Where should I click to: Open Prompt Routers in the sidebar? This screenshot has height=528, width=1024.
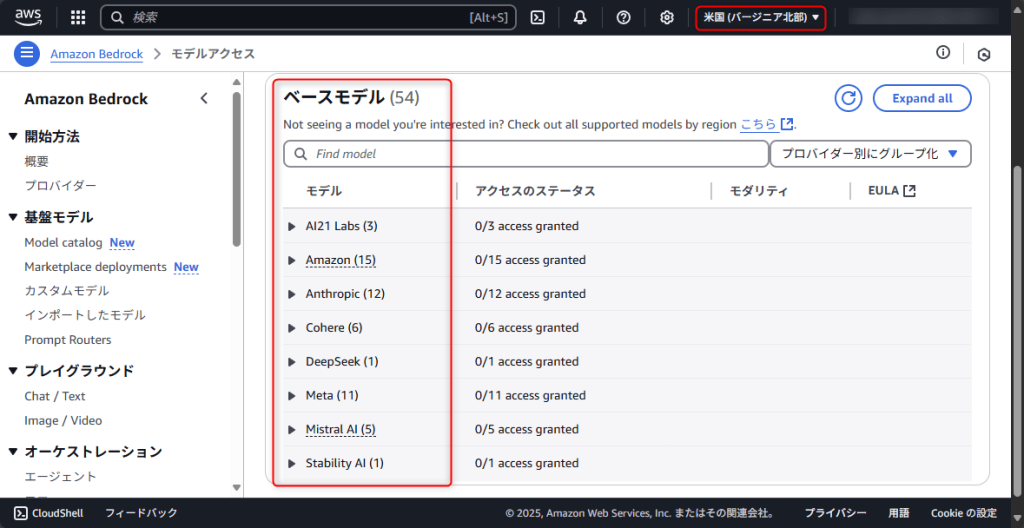coord(68,340)
